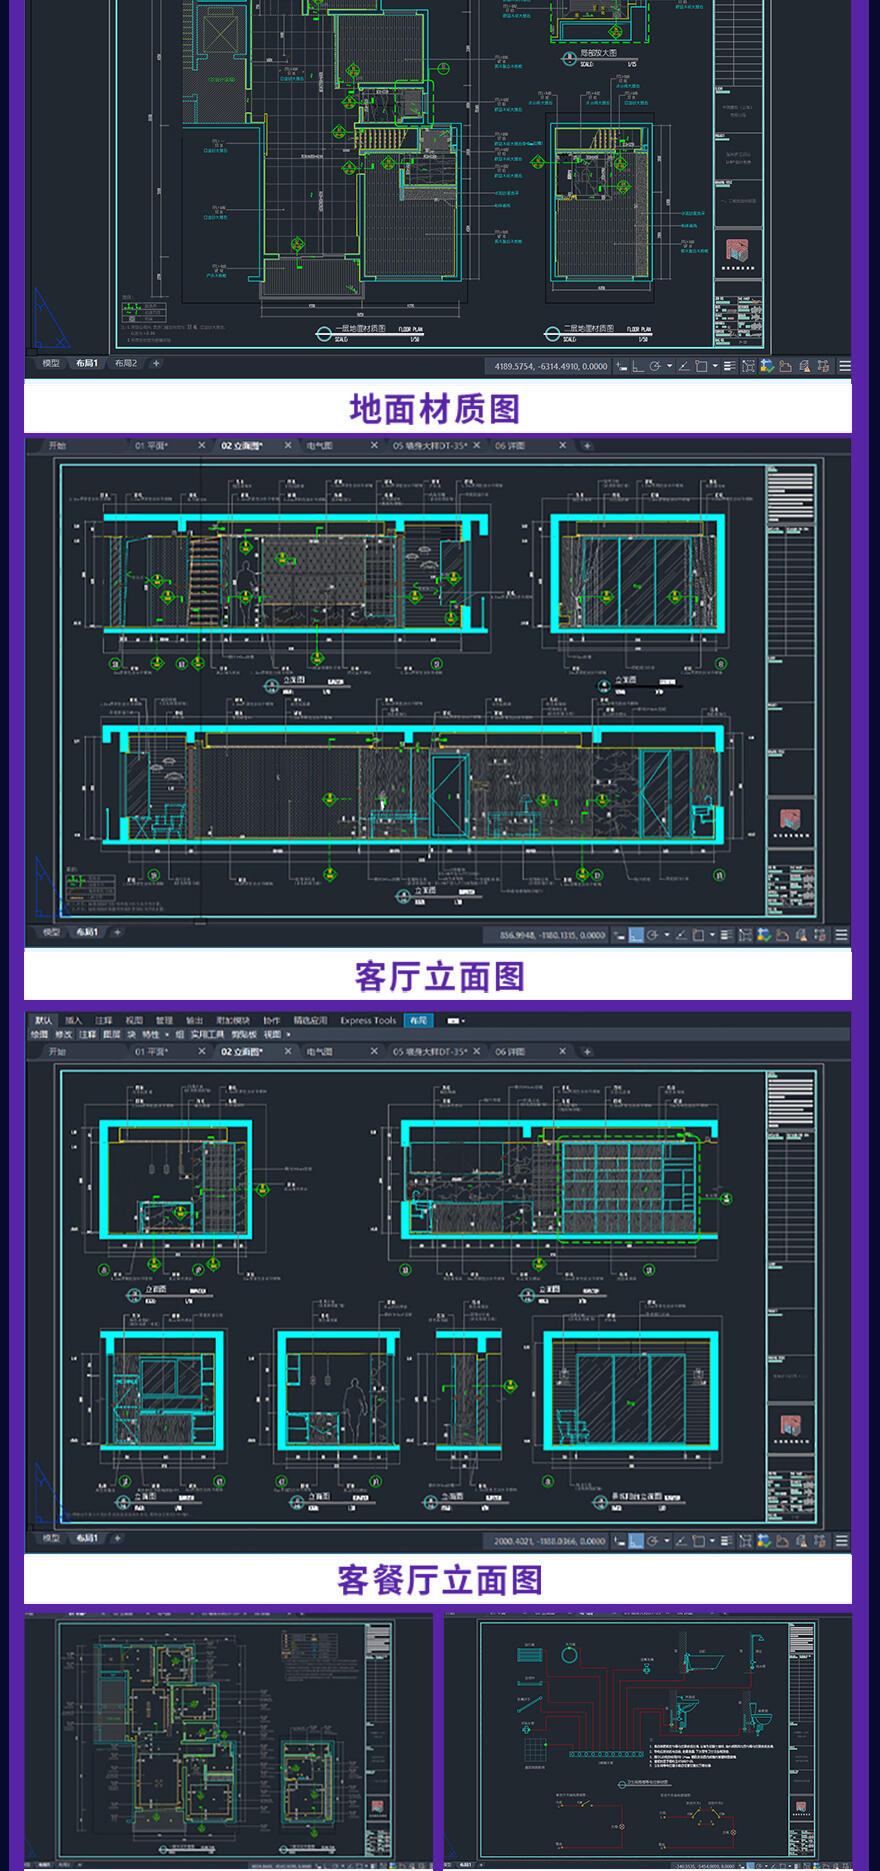Open the 协作 ribbon tab
Image resolution: width=880 pixels, height=1871 pixels.
[x=271, y=1020]
